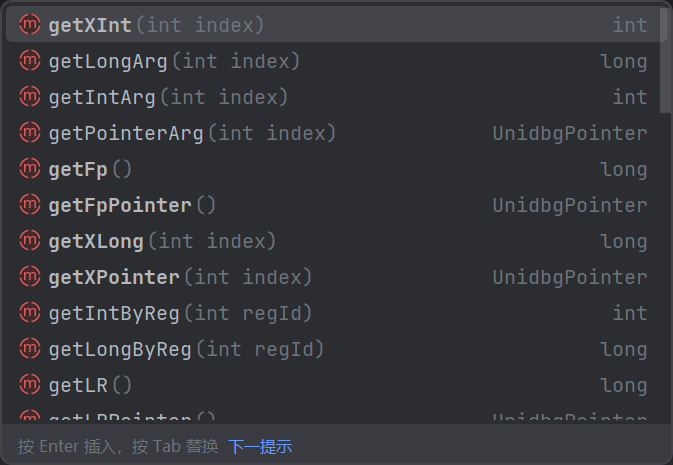Choose getLongArg(int index) completion
Screen dimensions: 673x465
pyautogui.click(x=333, y=61)
